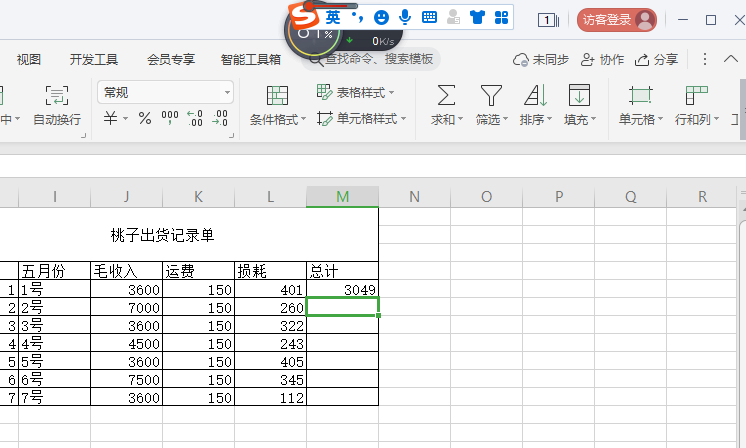Open the Conditional Formatting (条件格式) icon
Viewport: 746px width, 448px height.
pyautogui.click(x=278, y=96)
